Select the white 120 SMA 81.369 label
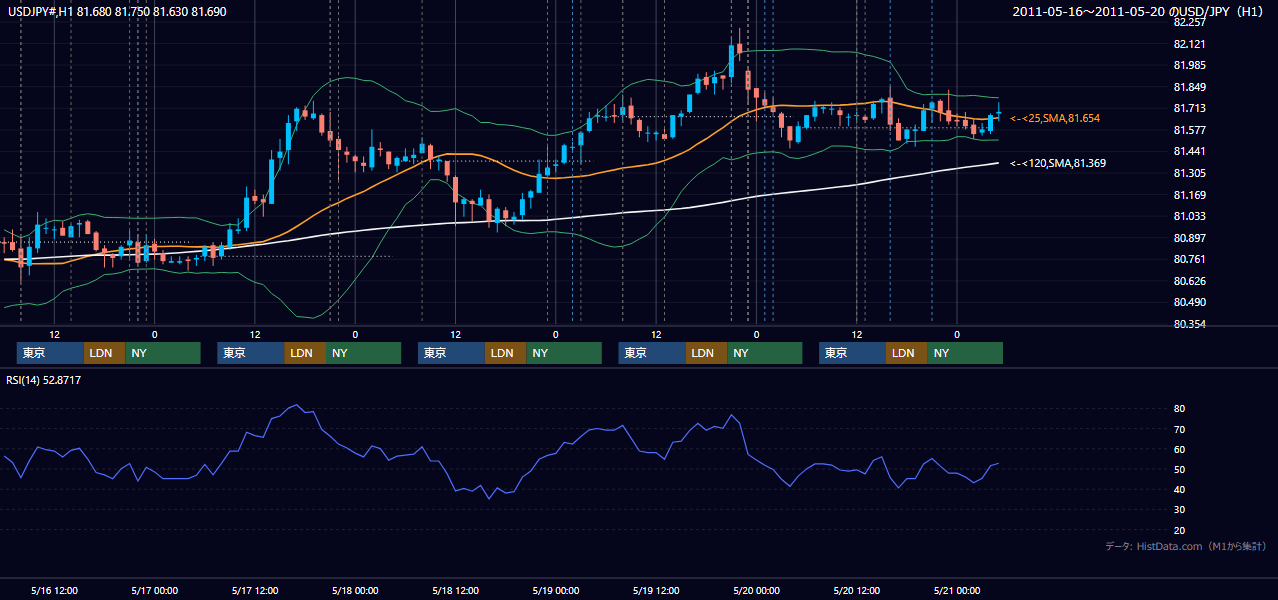1278x600 pixels. pyautogui.click(x=1058, y=163)
